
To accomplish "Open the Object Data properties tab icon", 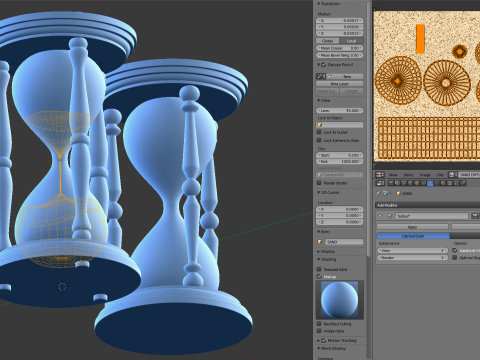I will coord(436,183).
